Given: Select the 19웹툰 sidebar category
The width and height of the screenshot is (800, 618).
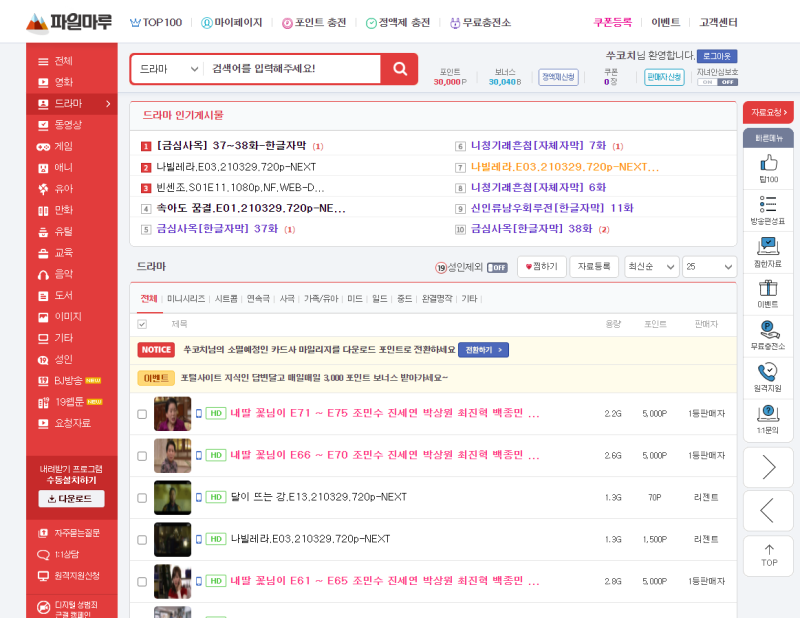Looking at the screenshot, I should coord(71,402).
